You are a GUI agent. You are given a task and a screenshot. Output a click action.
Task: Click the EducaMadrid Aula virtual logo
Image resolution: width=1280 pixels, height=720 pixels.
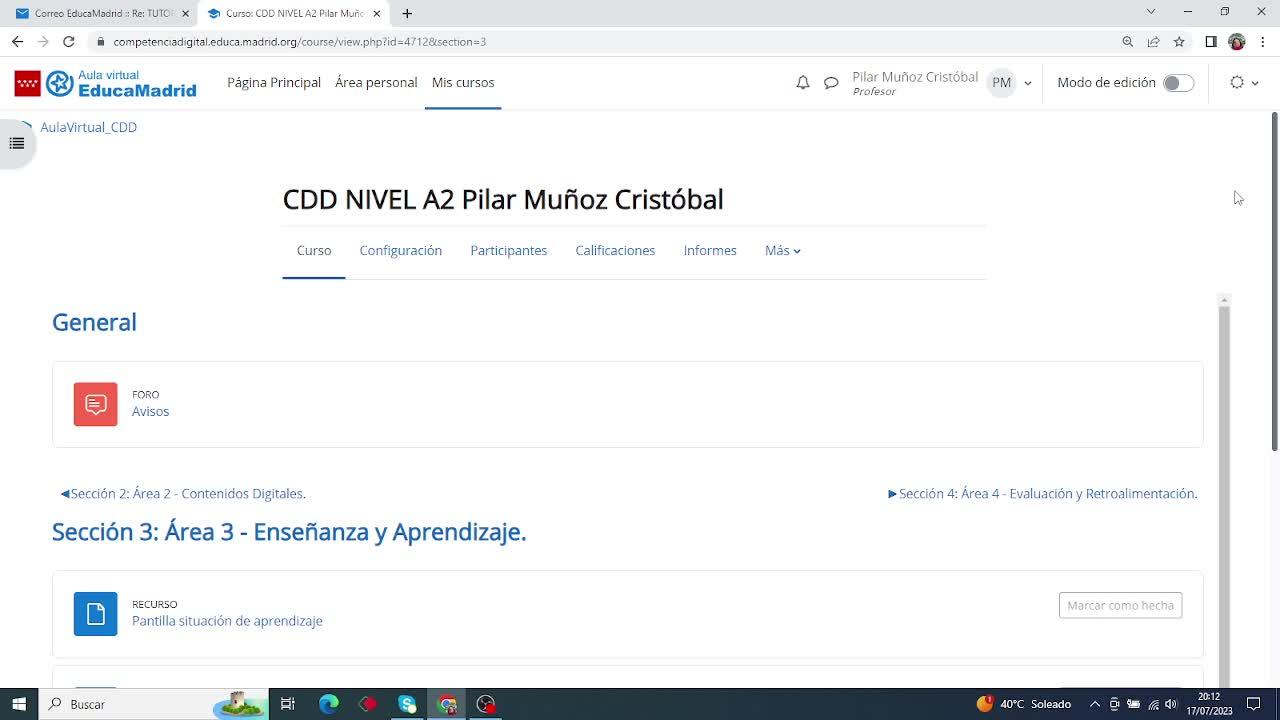(x=105, y=83)
